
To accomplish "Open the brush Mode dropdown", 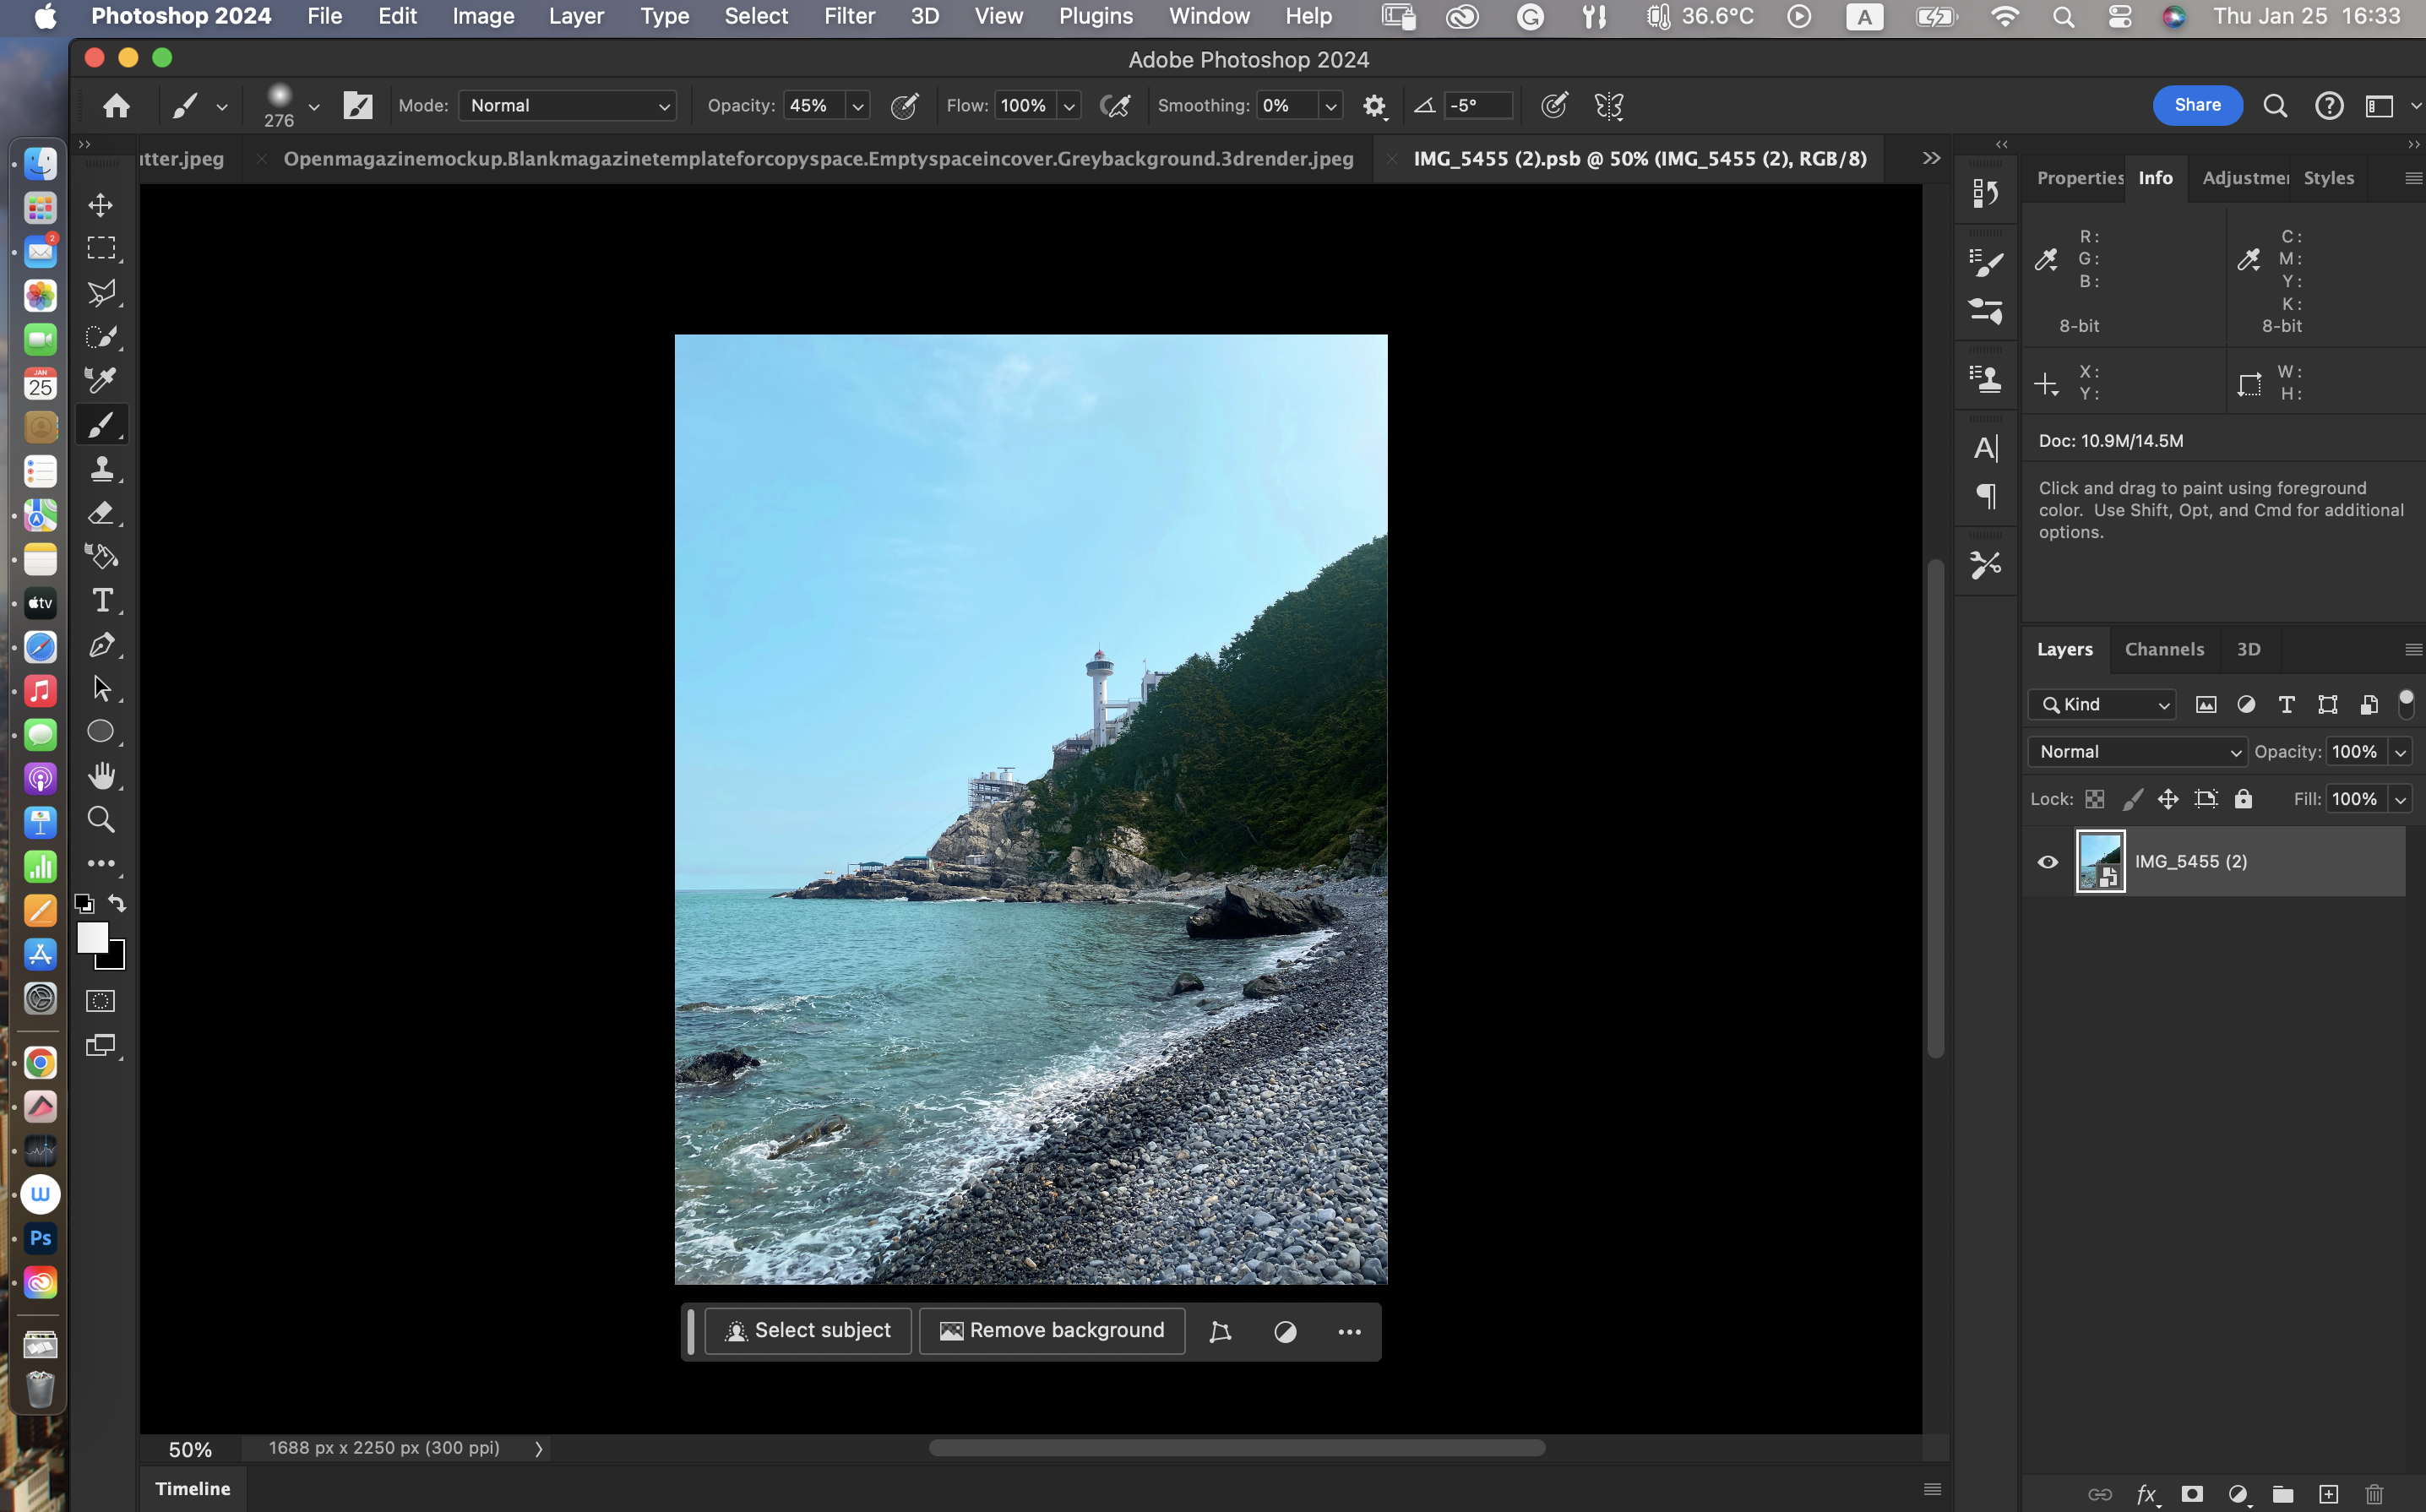I will coord(567,105).
